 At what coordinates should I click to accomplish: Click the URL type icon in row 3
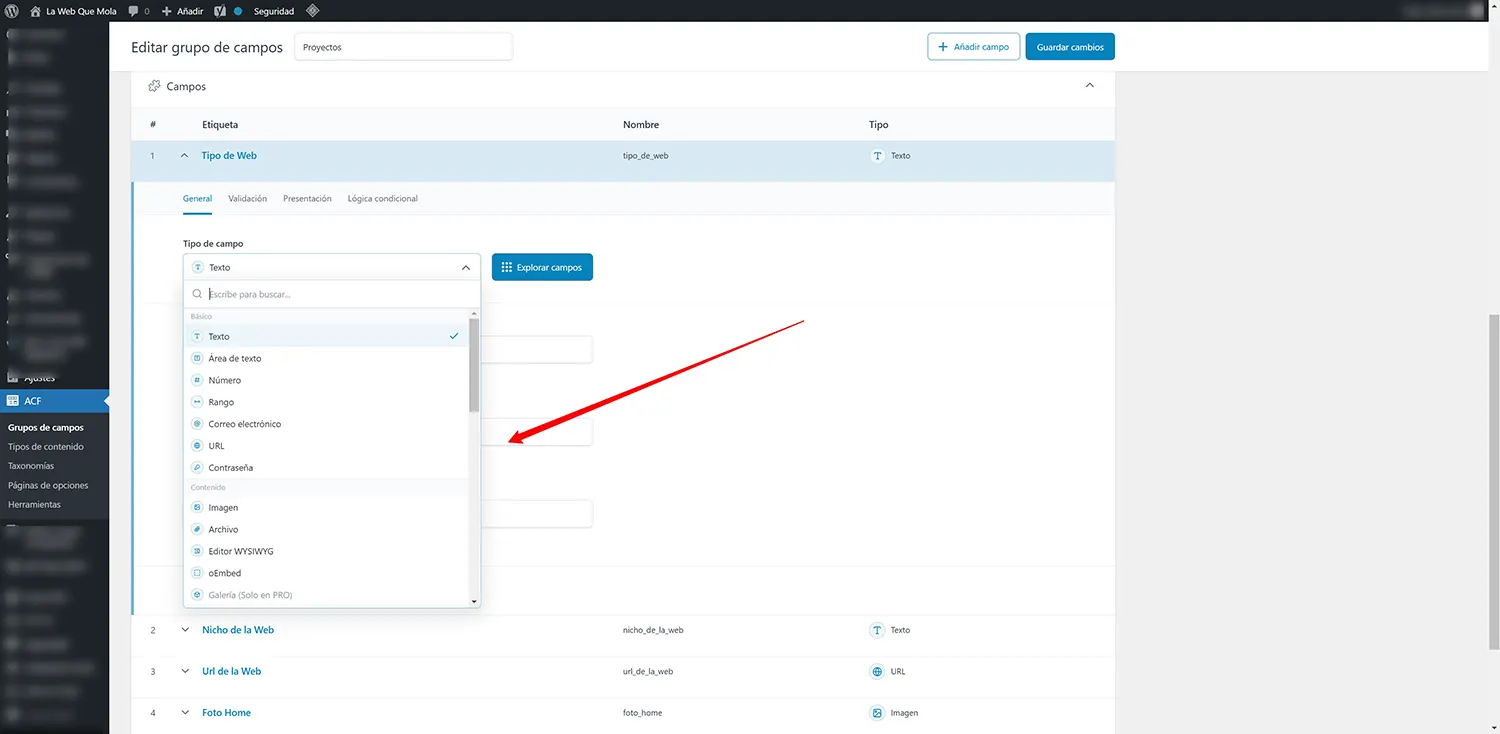[x=877, y=672]
